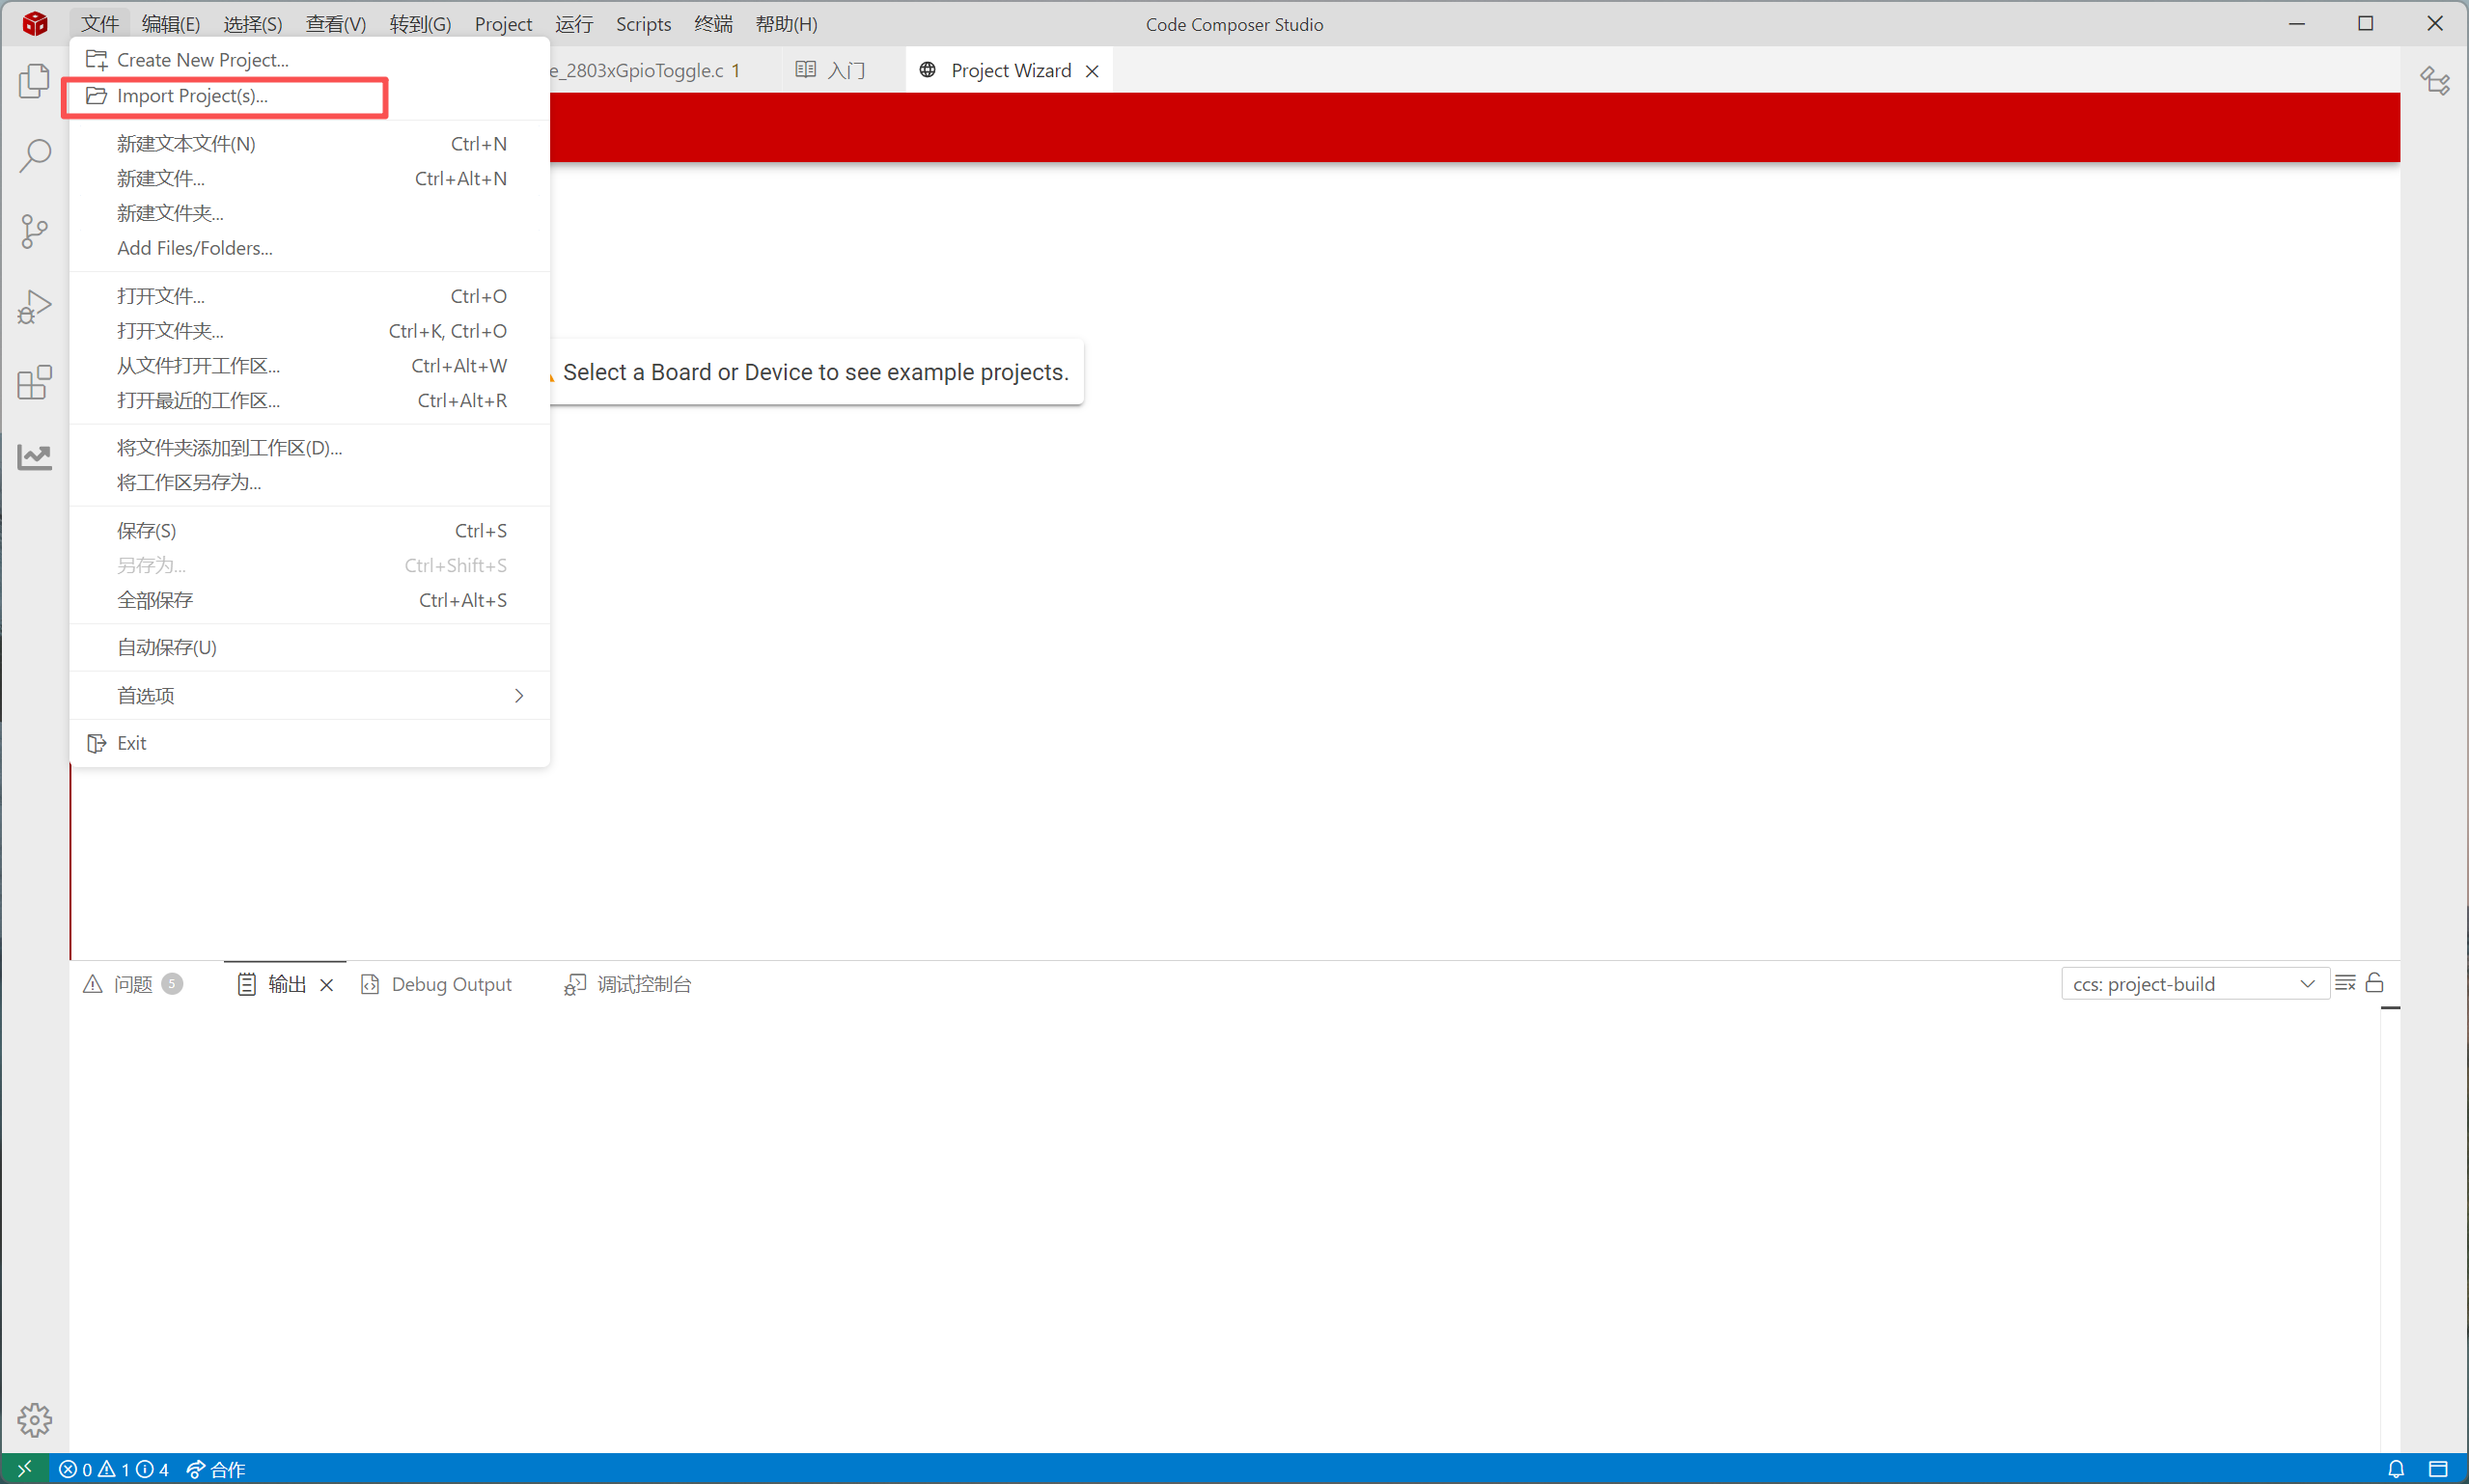Toggle panel layout icon in status bar
Viewport: 2469px width, 1484px height.
tap(2438, 1468)
